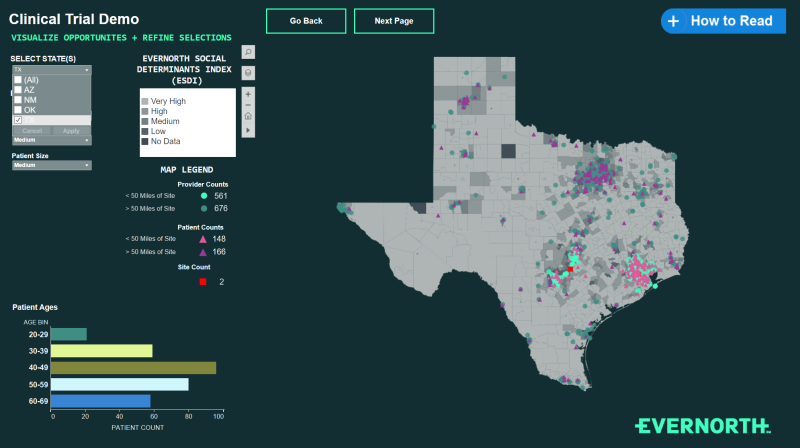
Task: Select the 60-69 age bar
Action: click(x=101, y=401)
